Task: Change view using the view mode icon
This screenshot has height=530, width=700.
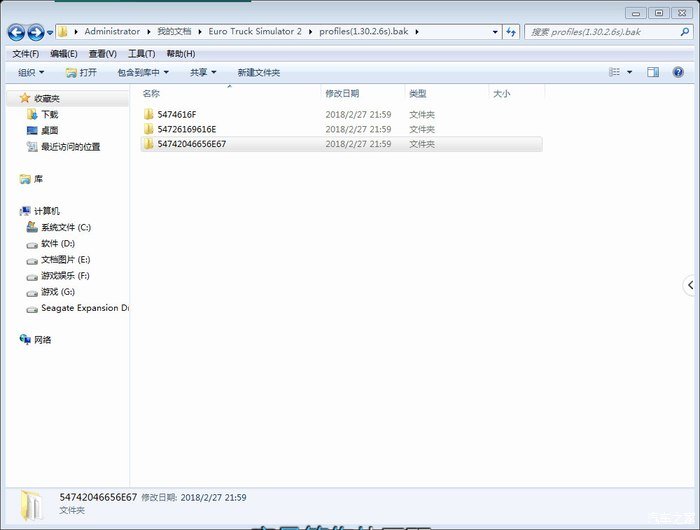Action: [x=614, y=72]
